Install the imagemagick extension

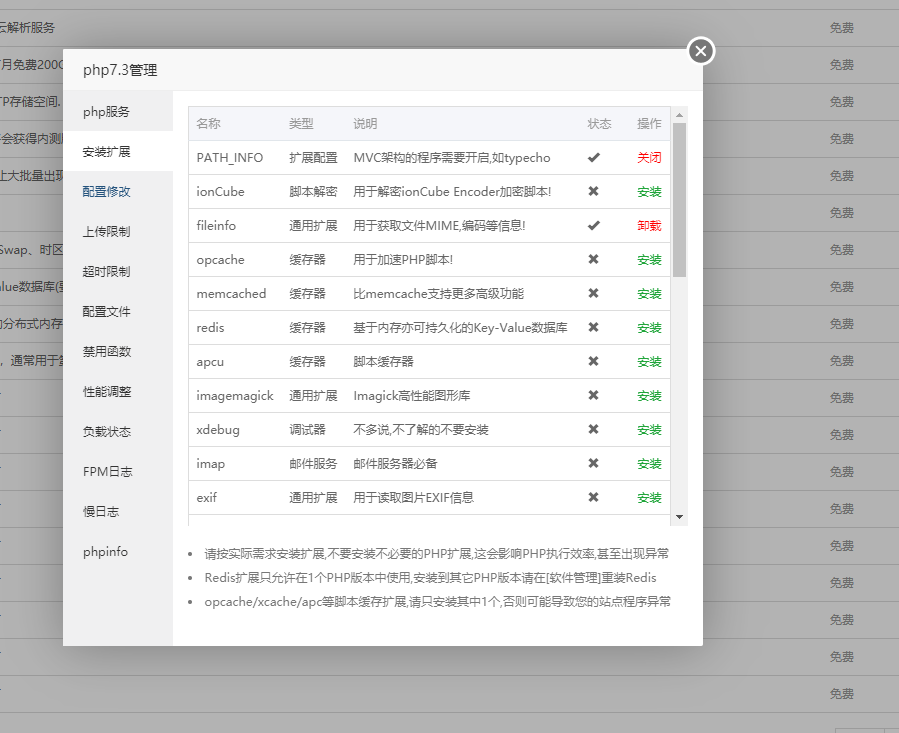point(649,396)
